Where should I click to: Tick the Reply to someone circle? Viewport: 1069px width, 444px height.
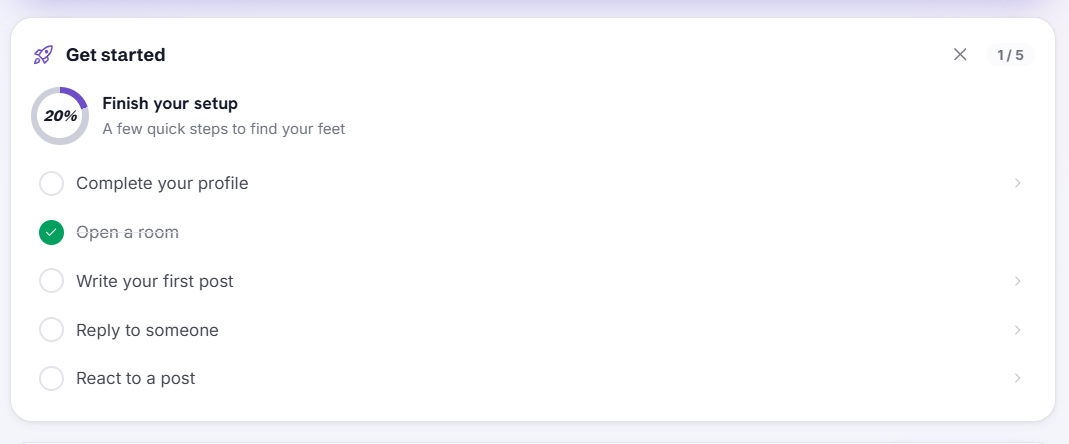(52, 330)
